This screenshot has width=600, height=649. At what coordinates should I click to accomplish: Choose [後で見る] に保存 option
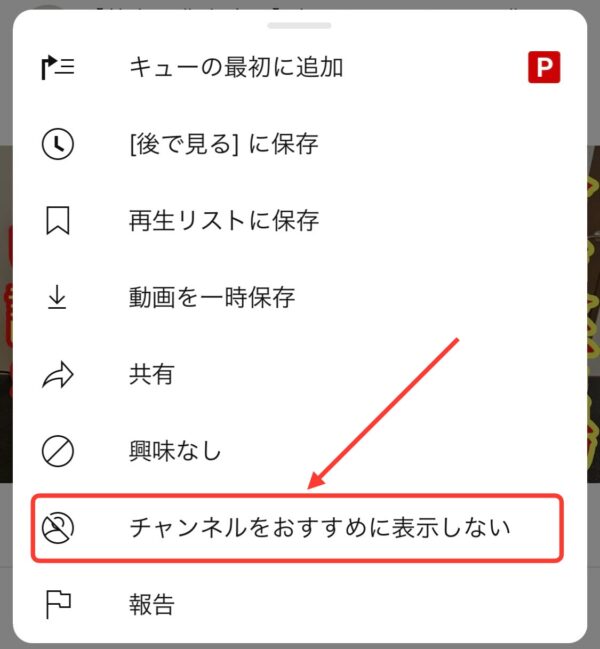point(299,144)
